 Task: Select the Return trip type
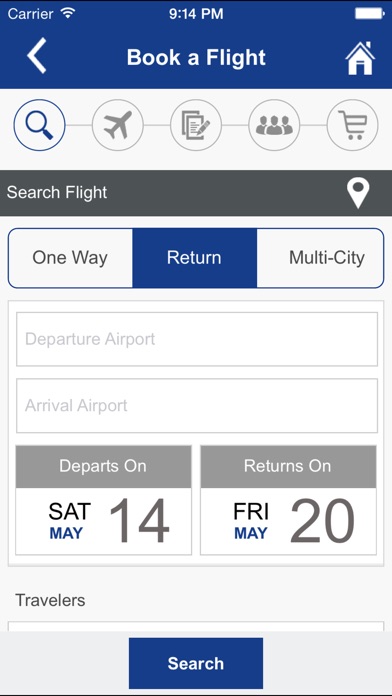click(194, 258)
